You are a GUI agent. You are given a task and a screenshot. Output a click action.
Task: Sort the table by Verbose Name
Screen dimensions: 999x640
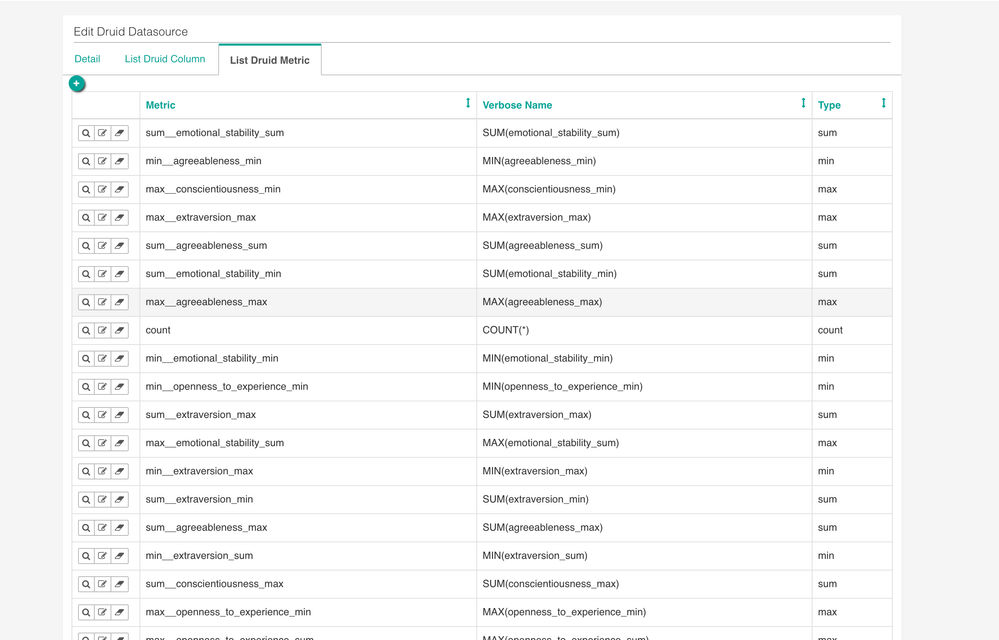click(802, 104)
